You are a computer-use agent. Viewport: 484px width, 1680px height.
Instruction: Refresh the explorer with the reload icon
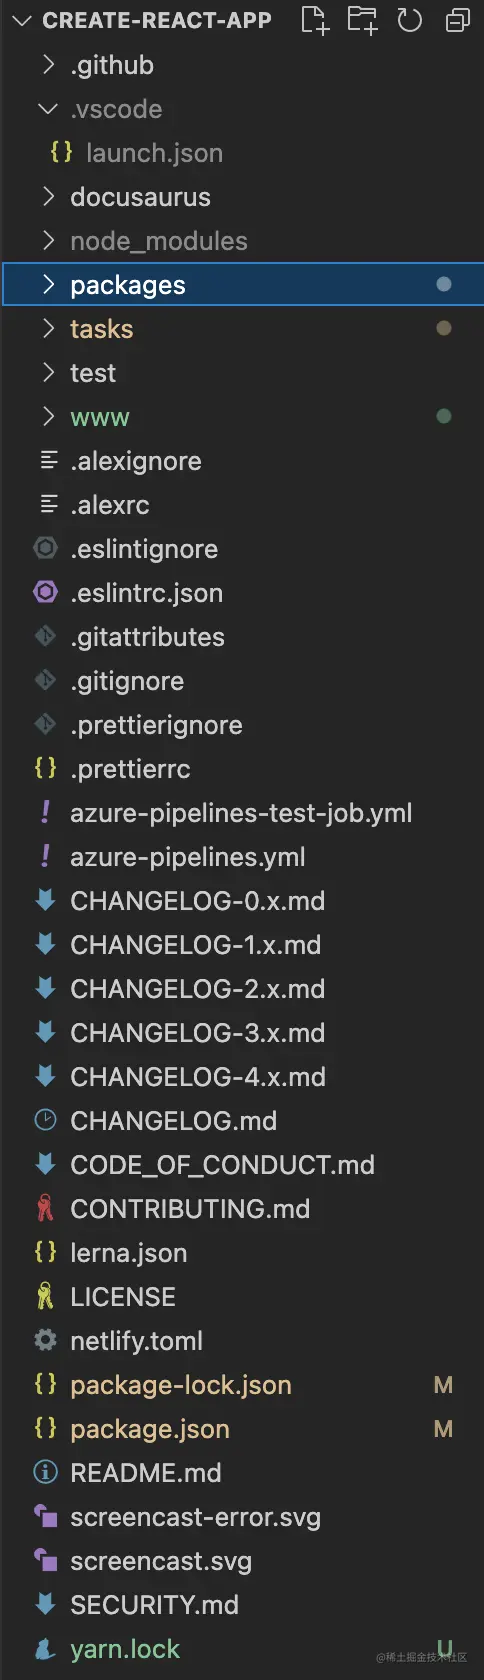pyautogui.click(x=410, y=20)
